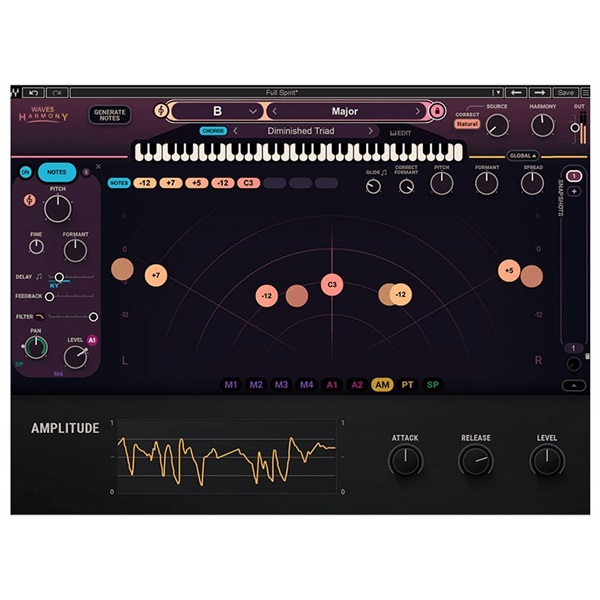This screenshot has width=600, height=600.
Task: Collapse the modulator panel with up arrow
Action: pos(574,386)
